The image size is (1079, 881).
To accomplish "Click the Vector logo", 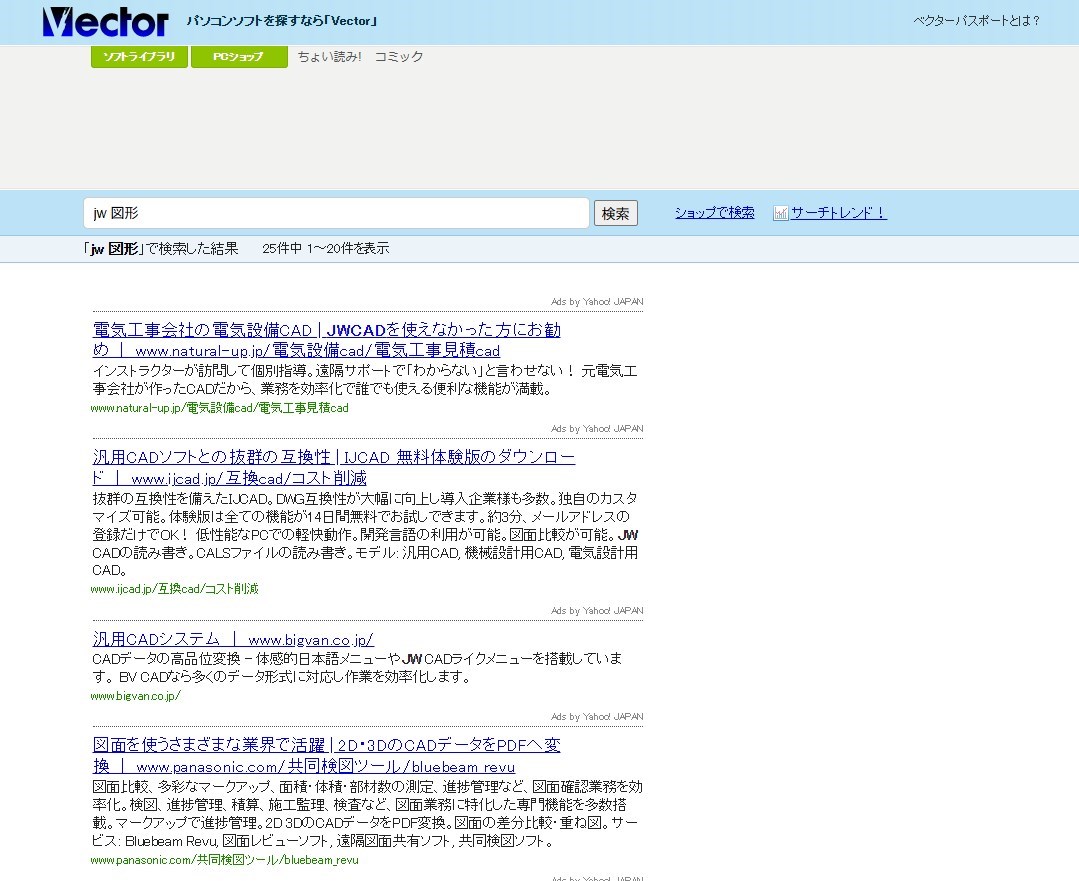I will pyautogui.click(x=105, y=22).
